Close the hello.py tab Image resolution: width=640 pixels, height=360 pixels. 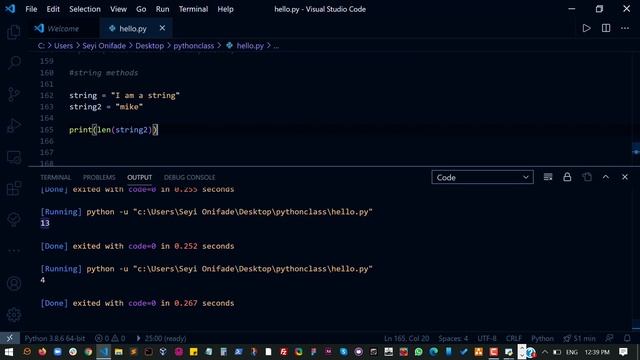[162, 28]
